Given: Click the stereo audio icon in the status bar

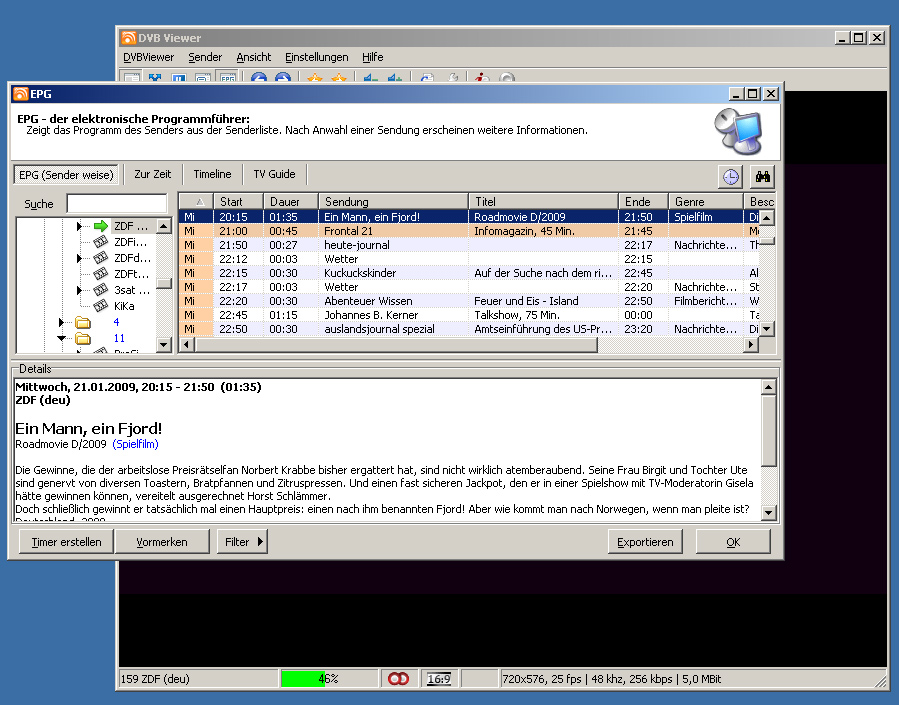Looking at the screenshot, I should pos(399,679).
